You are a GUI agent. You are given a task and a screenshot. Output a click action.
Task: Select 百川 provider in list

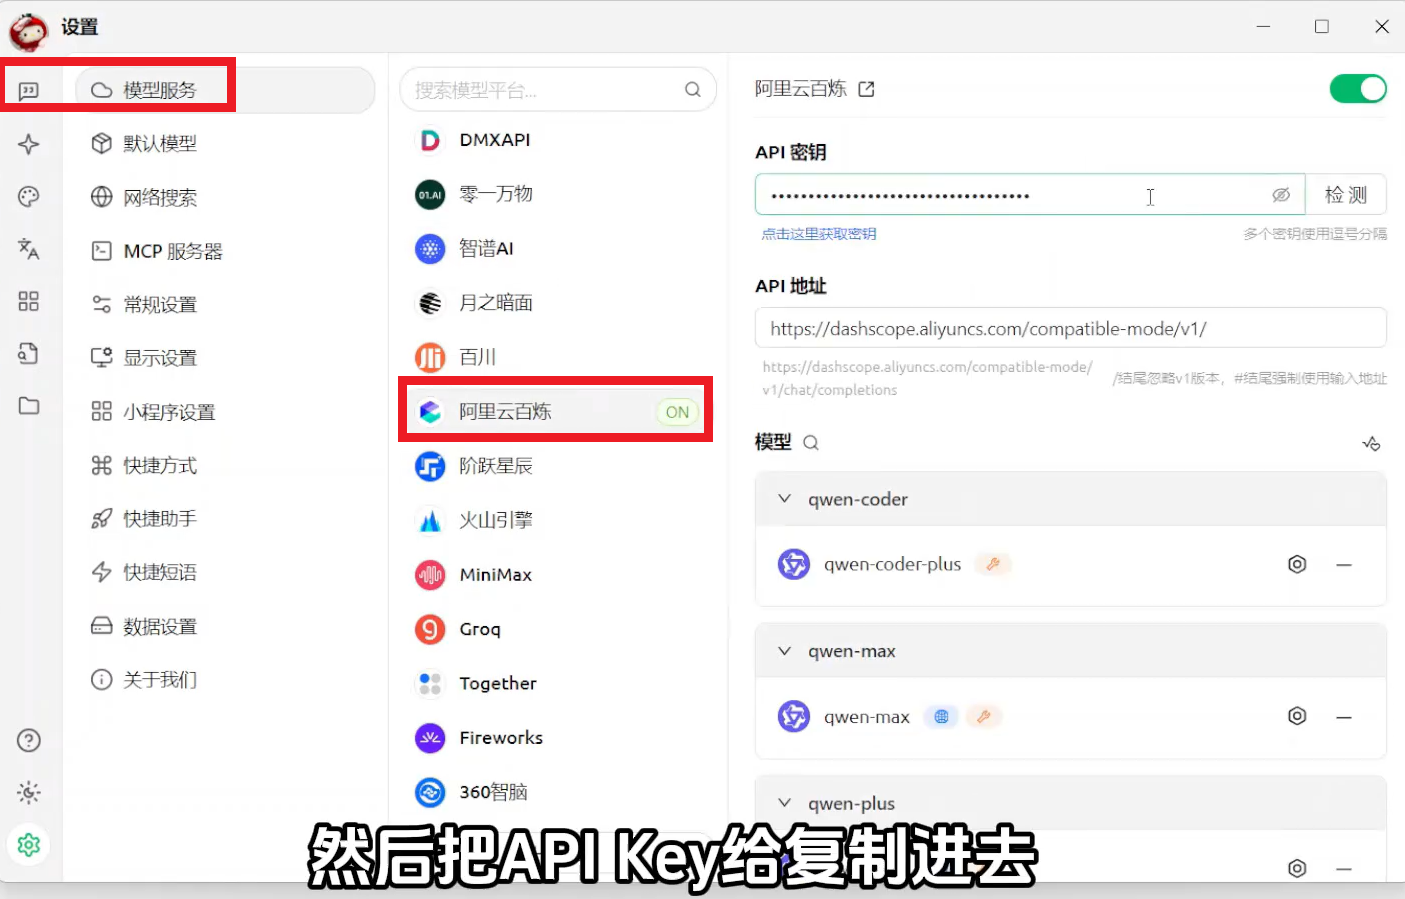point(557,357)
